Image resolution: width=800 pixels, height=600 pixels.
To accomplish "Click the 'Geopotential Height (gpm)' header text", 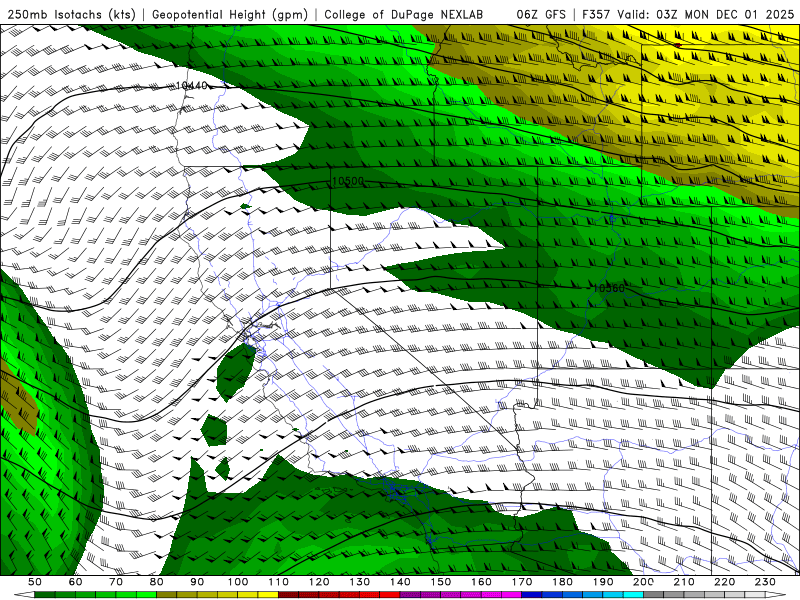I will click(x=230, y=14).
